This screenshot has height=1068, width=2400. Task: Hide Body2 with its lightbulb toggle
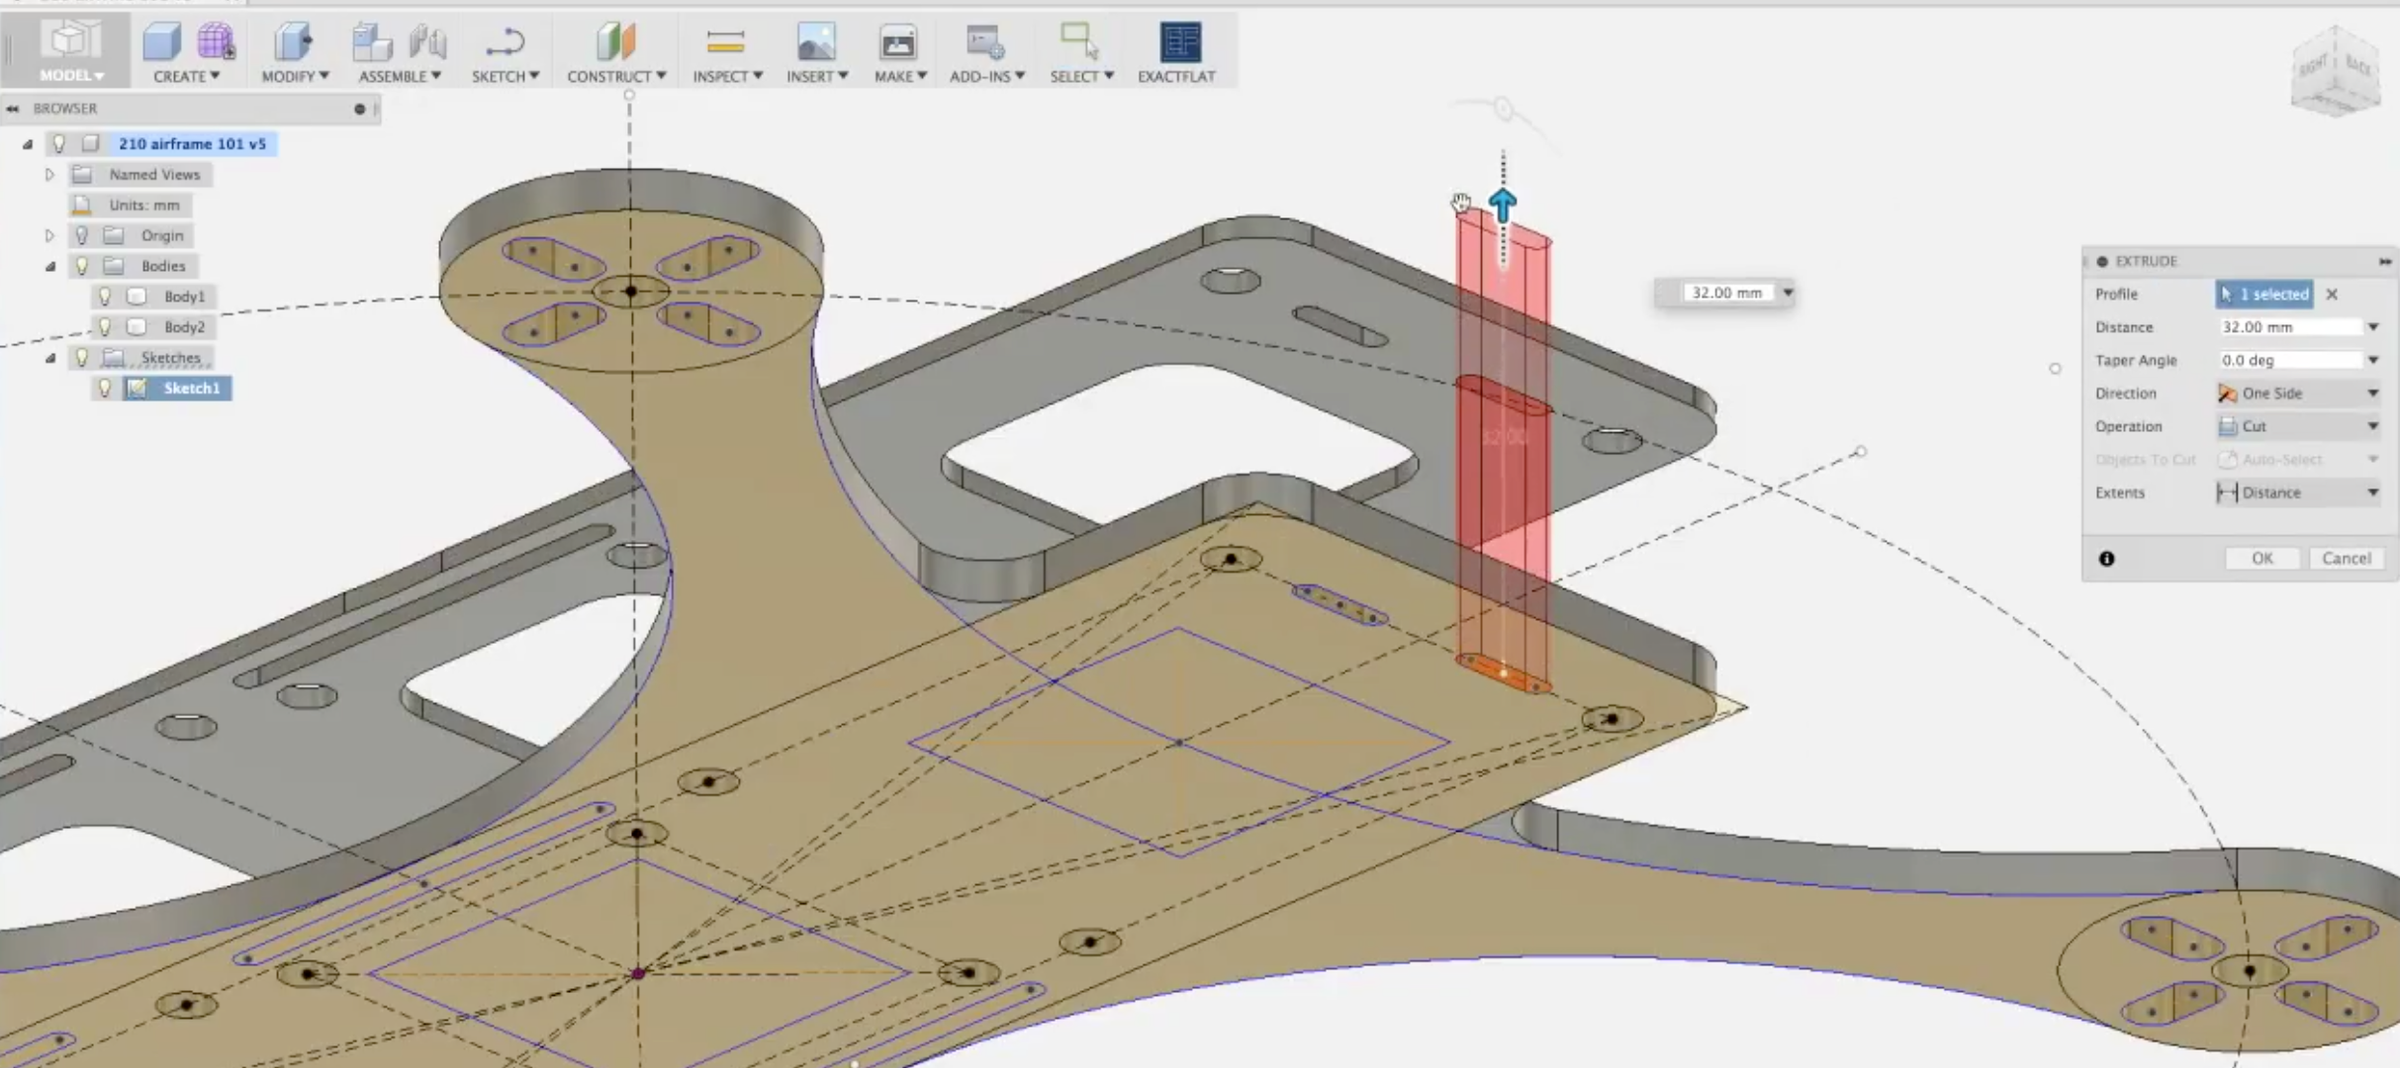106,327
